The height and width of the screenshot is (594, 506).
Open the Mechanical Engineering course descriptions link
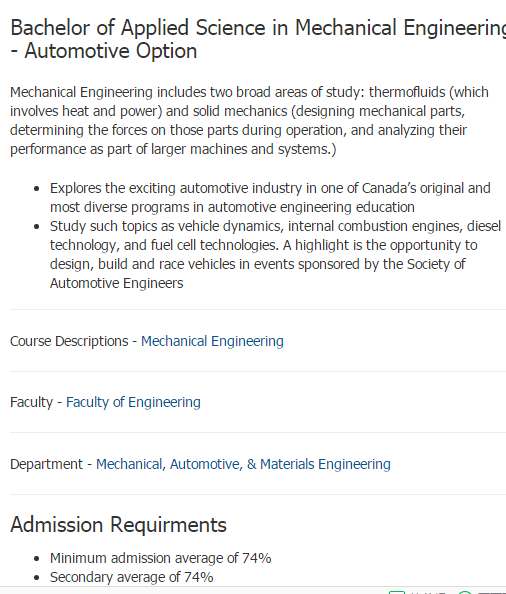(212, 341)
